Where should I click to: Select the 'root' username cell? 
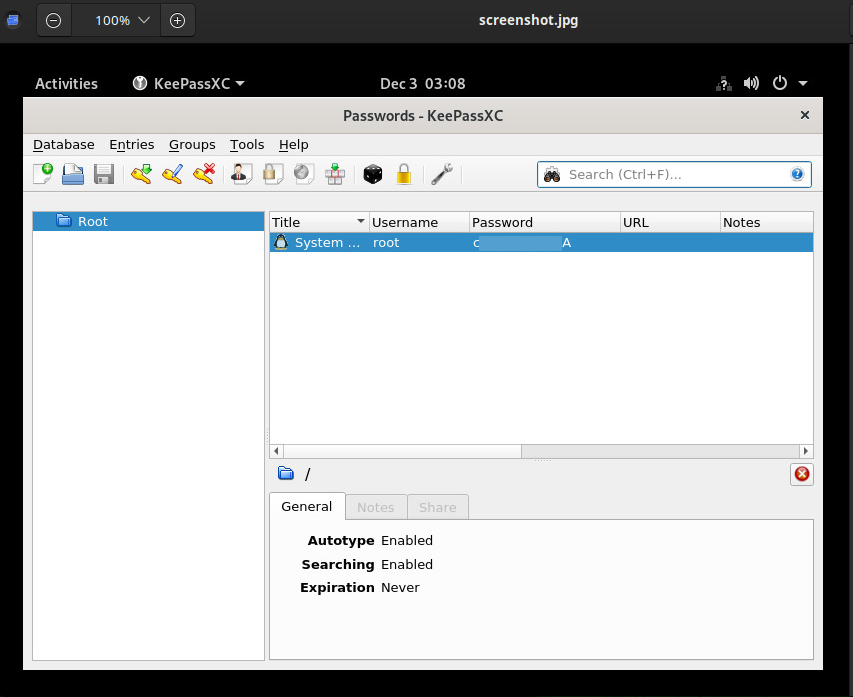419,243
